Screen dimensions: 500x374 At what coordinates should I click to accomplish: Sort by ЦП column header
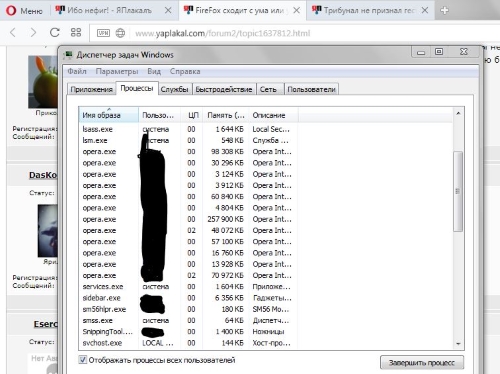click(191, 115)
